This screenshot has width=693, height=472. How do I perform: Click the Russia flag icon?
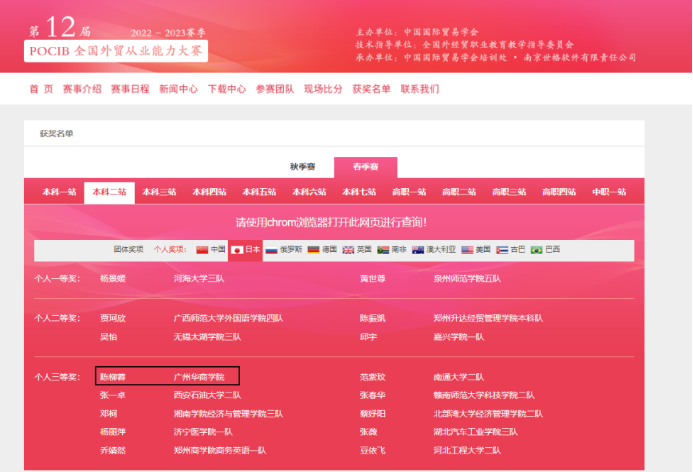[x=271, y=249]
